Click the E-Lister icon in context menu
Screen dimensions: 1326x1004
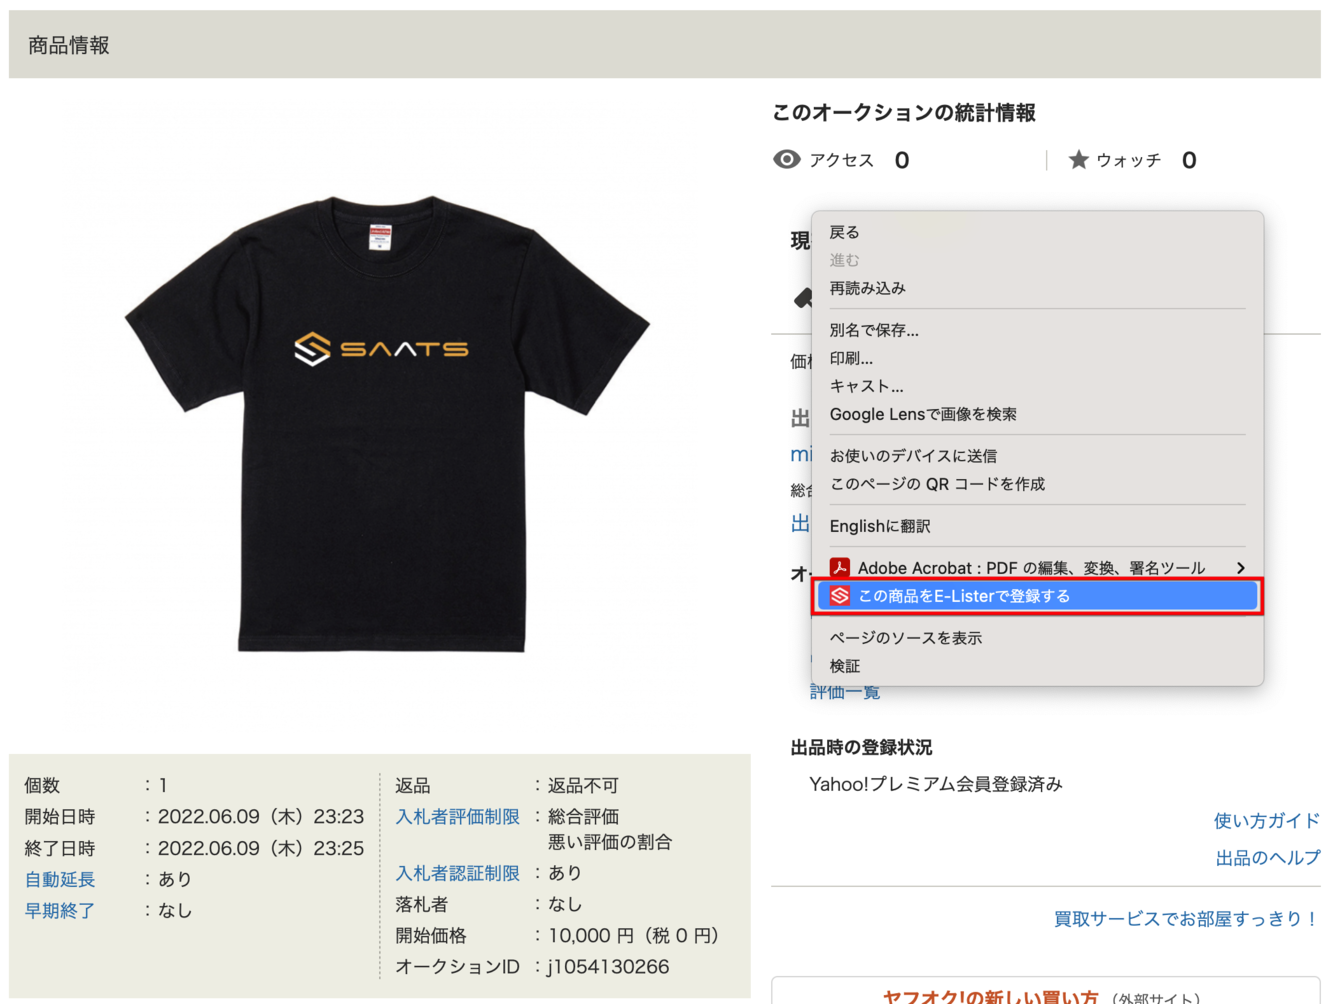tap(840, 596)
